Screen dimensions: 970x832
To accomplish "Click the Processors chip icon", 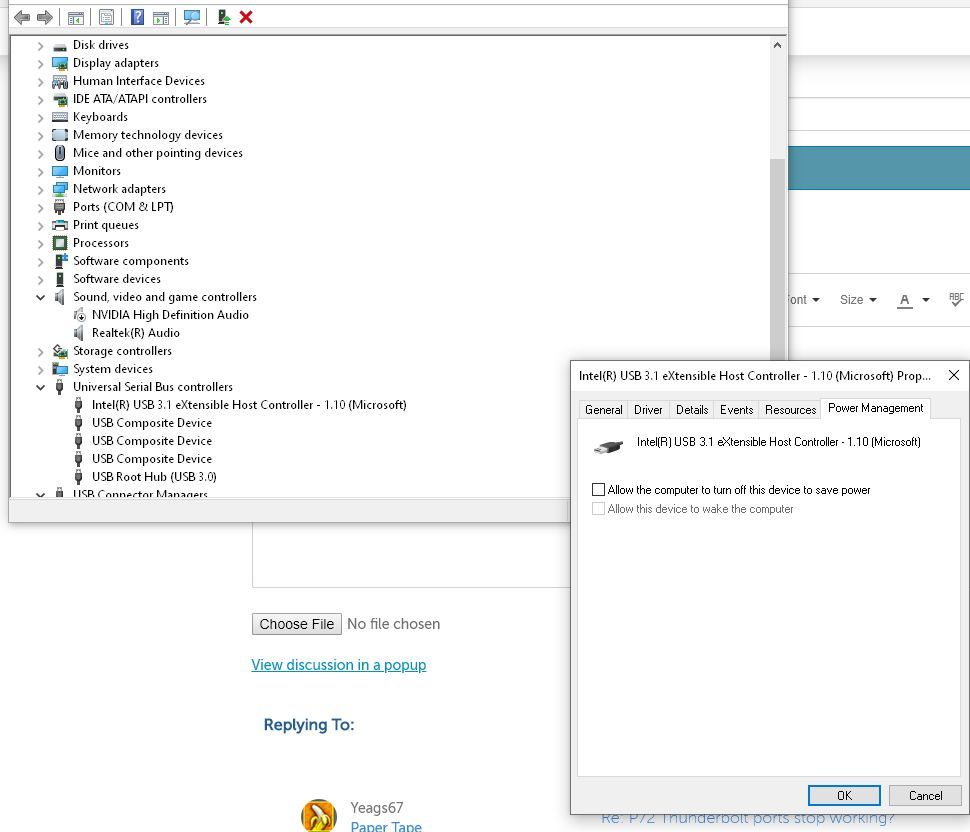I will (60, 242).
